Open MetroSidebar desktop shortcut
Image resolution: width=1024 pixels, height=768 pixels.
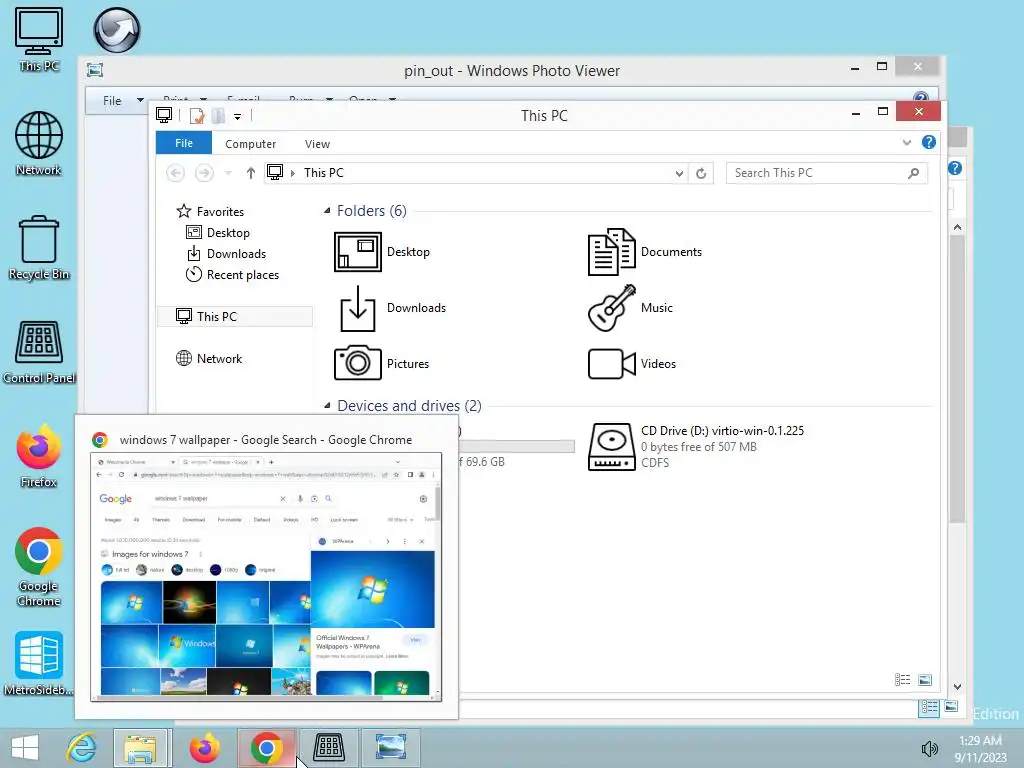[x=39, y=664]
